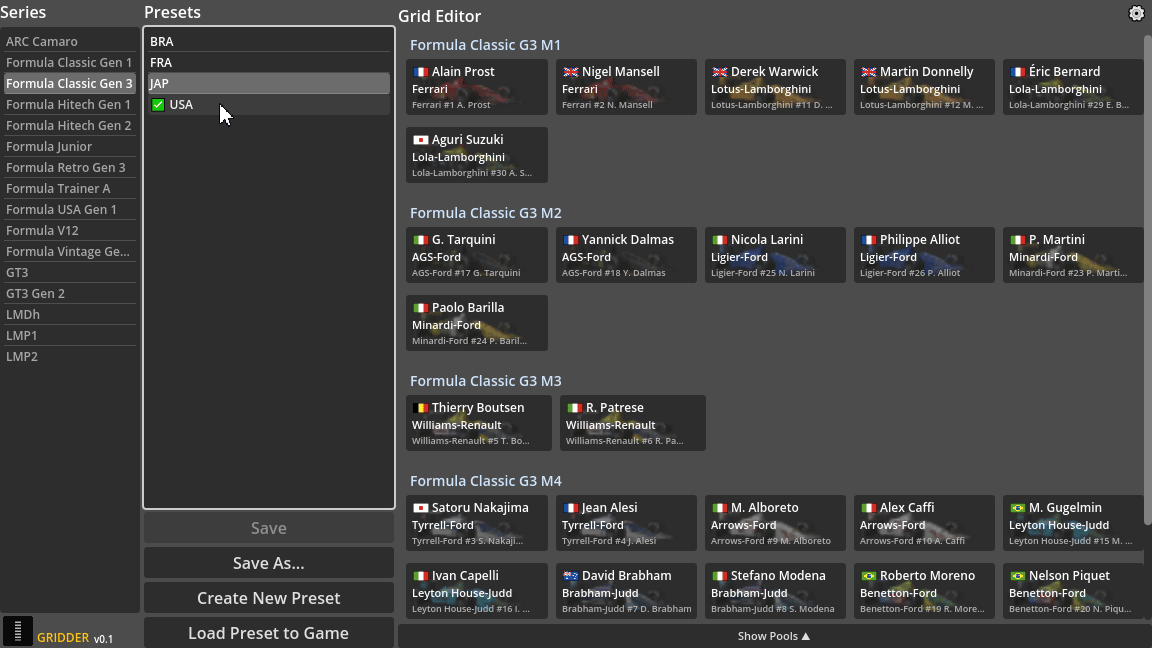Select Paolo Barilla Minardi-Ford card

tap(477, 323)
